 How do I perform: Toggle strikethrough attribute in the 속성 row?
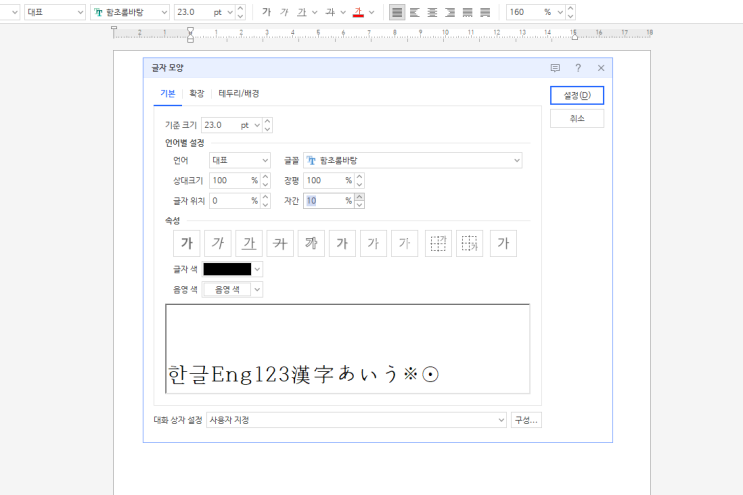pos(280,243)
